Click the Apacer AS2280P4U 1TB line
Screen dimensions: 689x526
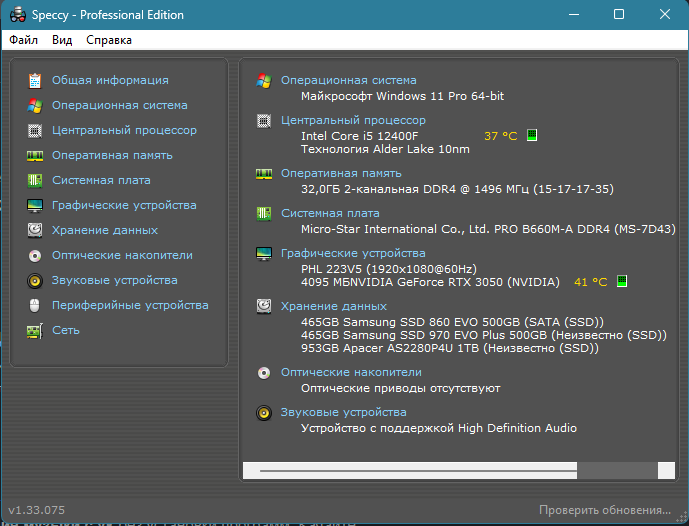pos(450,348)
